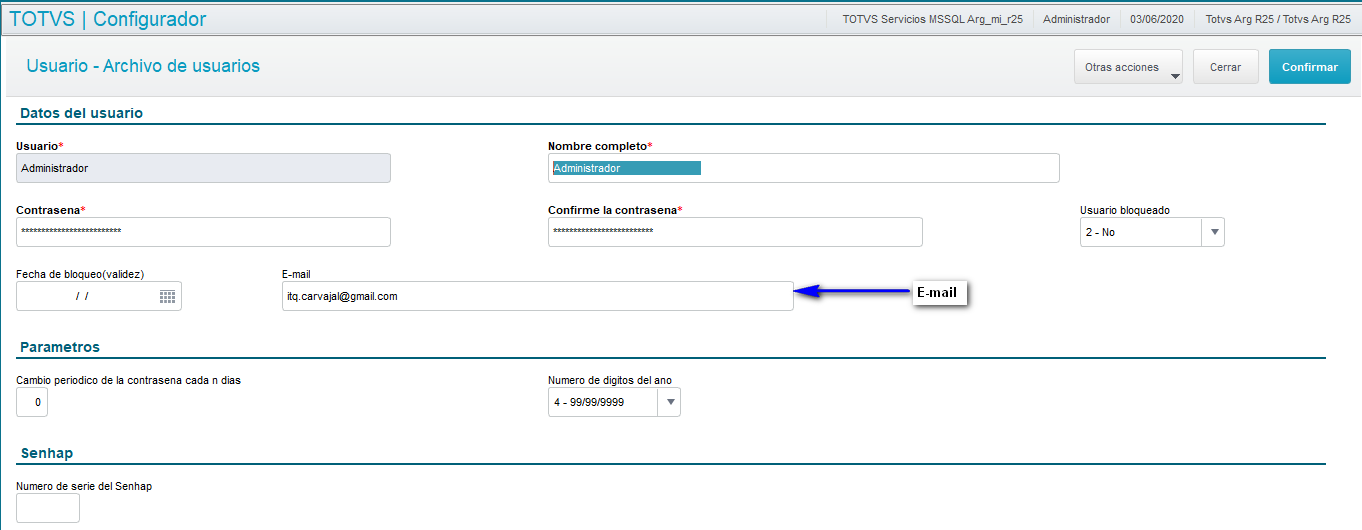Click the 'TOTVS | Configurador' title text
Viewport: 1362px width, 530px height.
108,19
